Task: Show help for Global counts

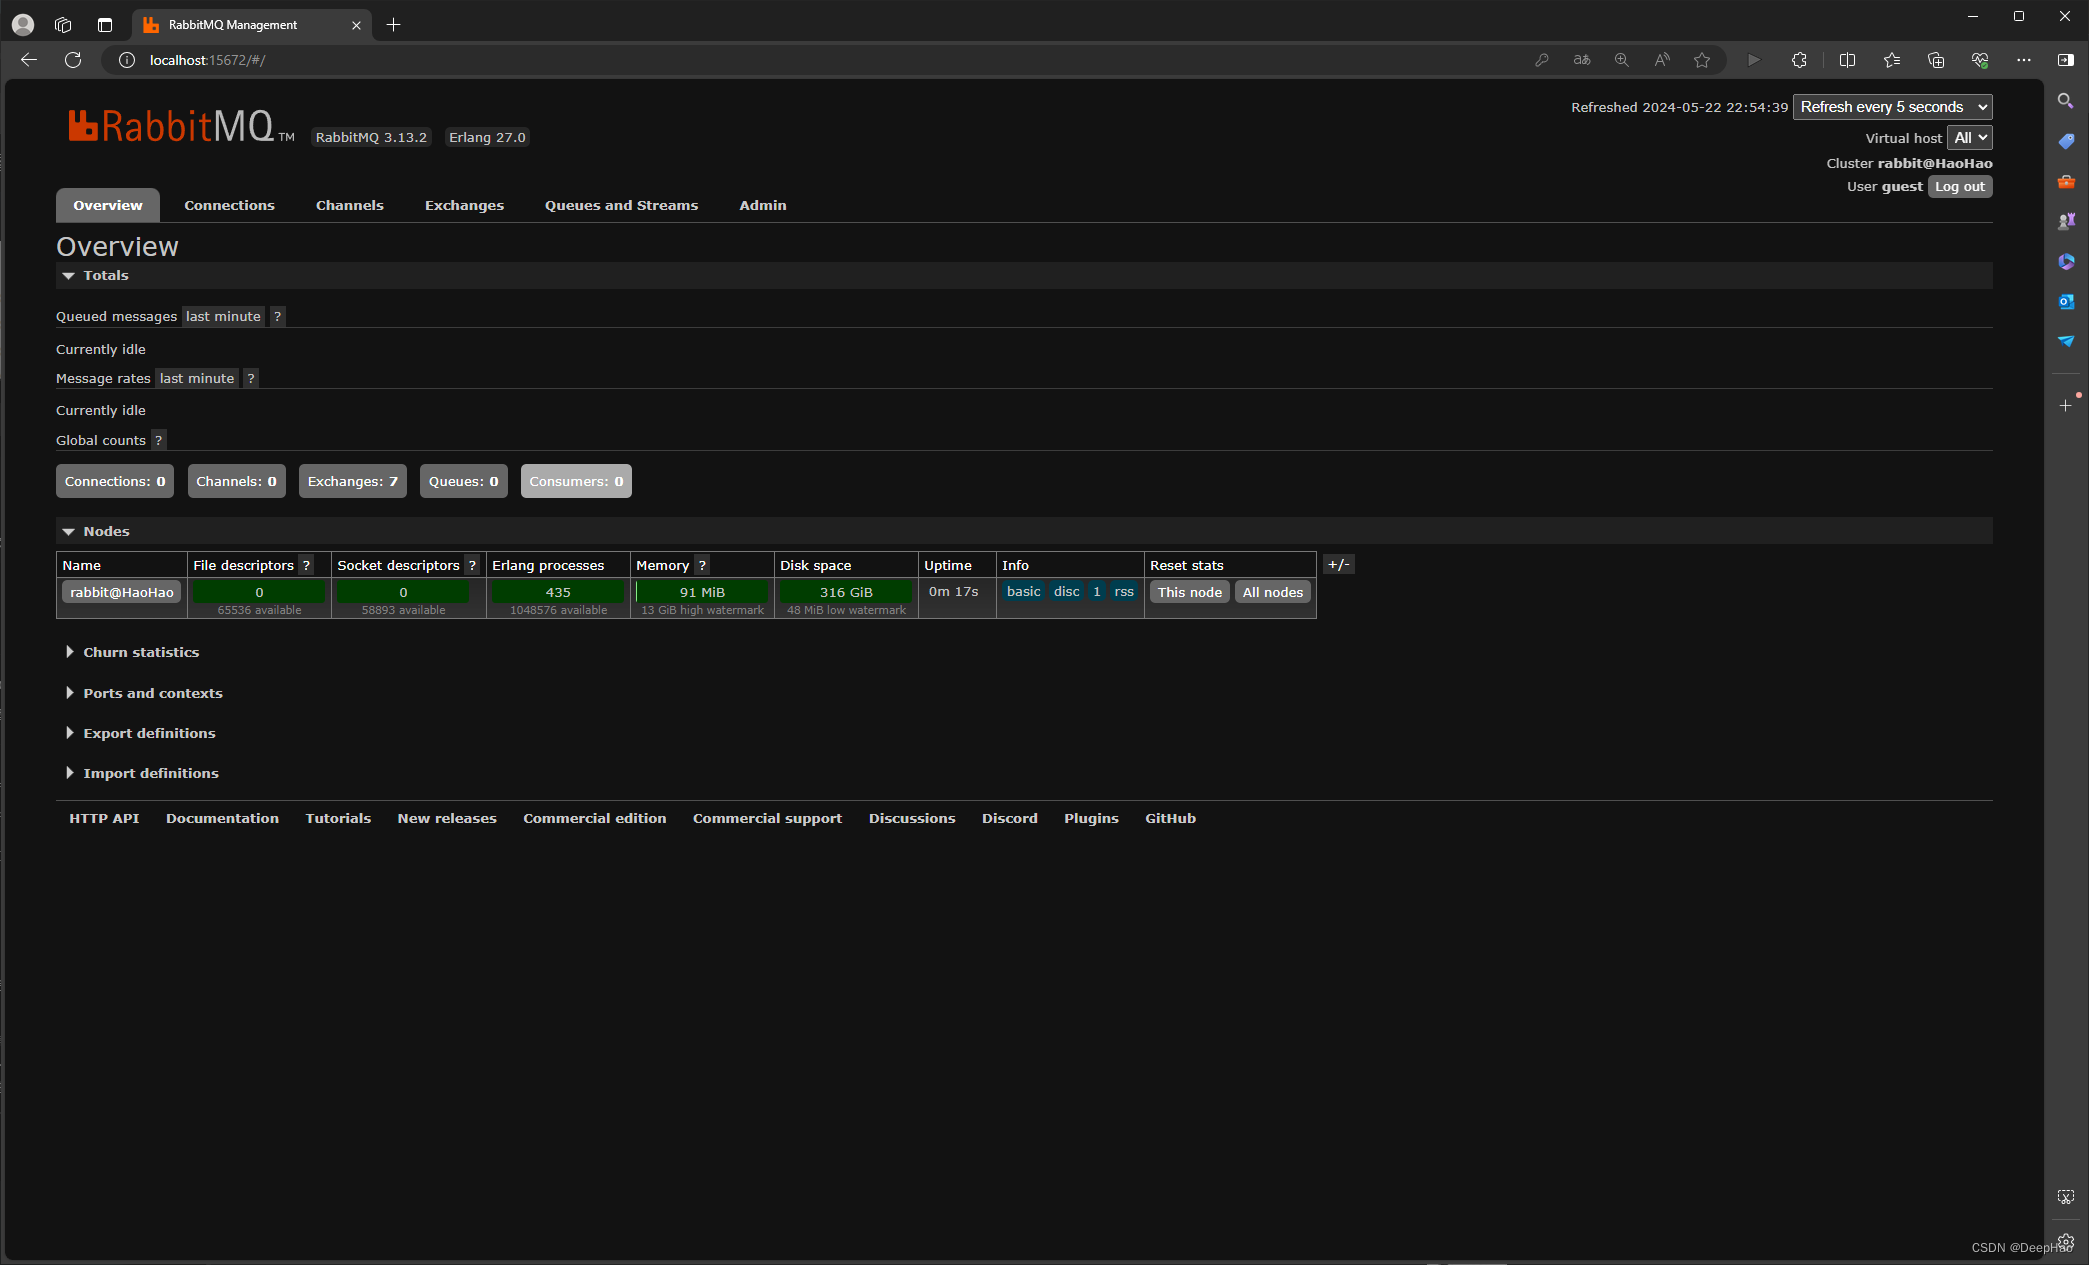Action: pos(158,440)
